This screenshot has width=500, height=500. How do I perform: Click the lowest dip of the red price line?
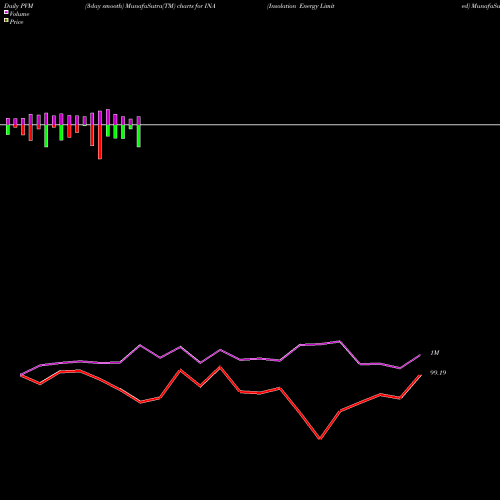(320, 439)
